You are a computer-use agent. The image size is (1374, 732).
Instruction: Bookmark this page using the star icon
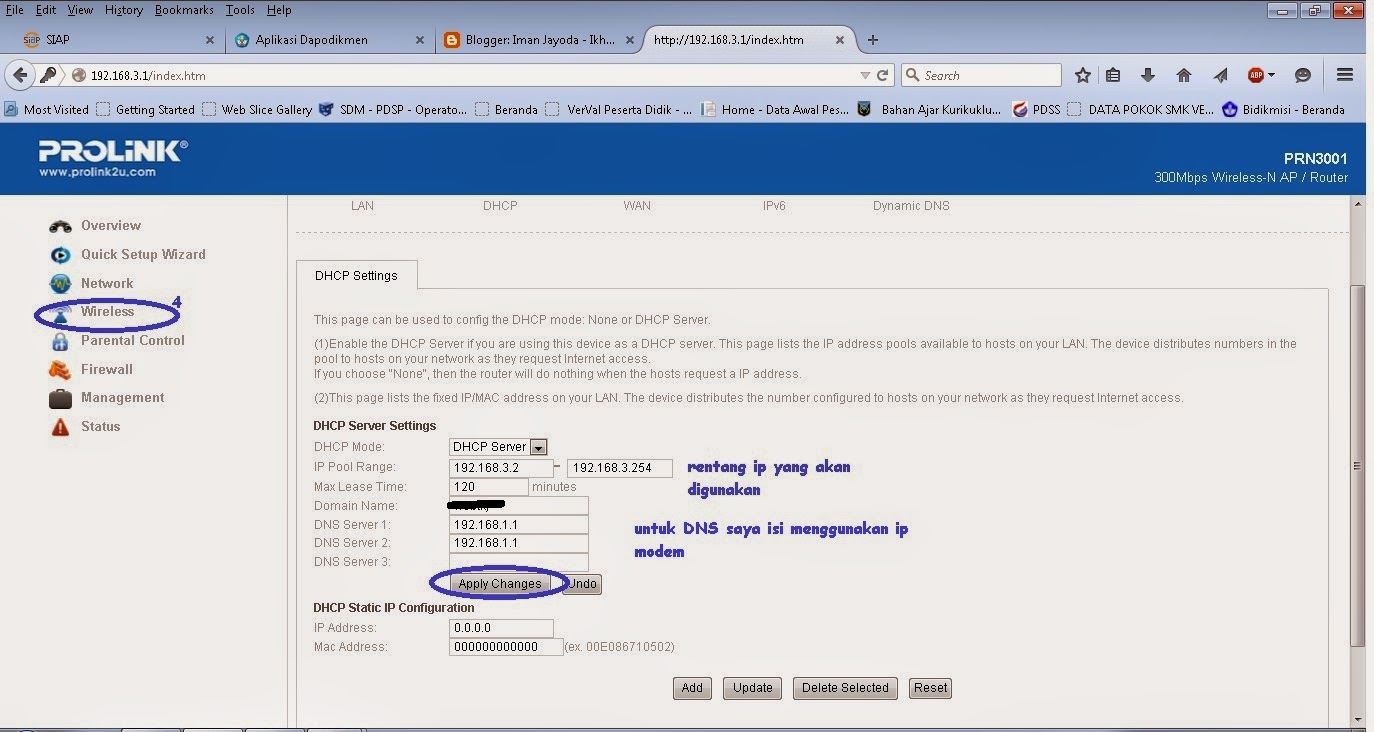click(1082, 74)
